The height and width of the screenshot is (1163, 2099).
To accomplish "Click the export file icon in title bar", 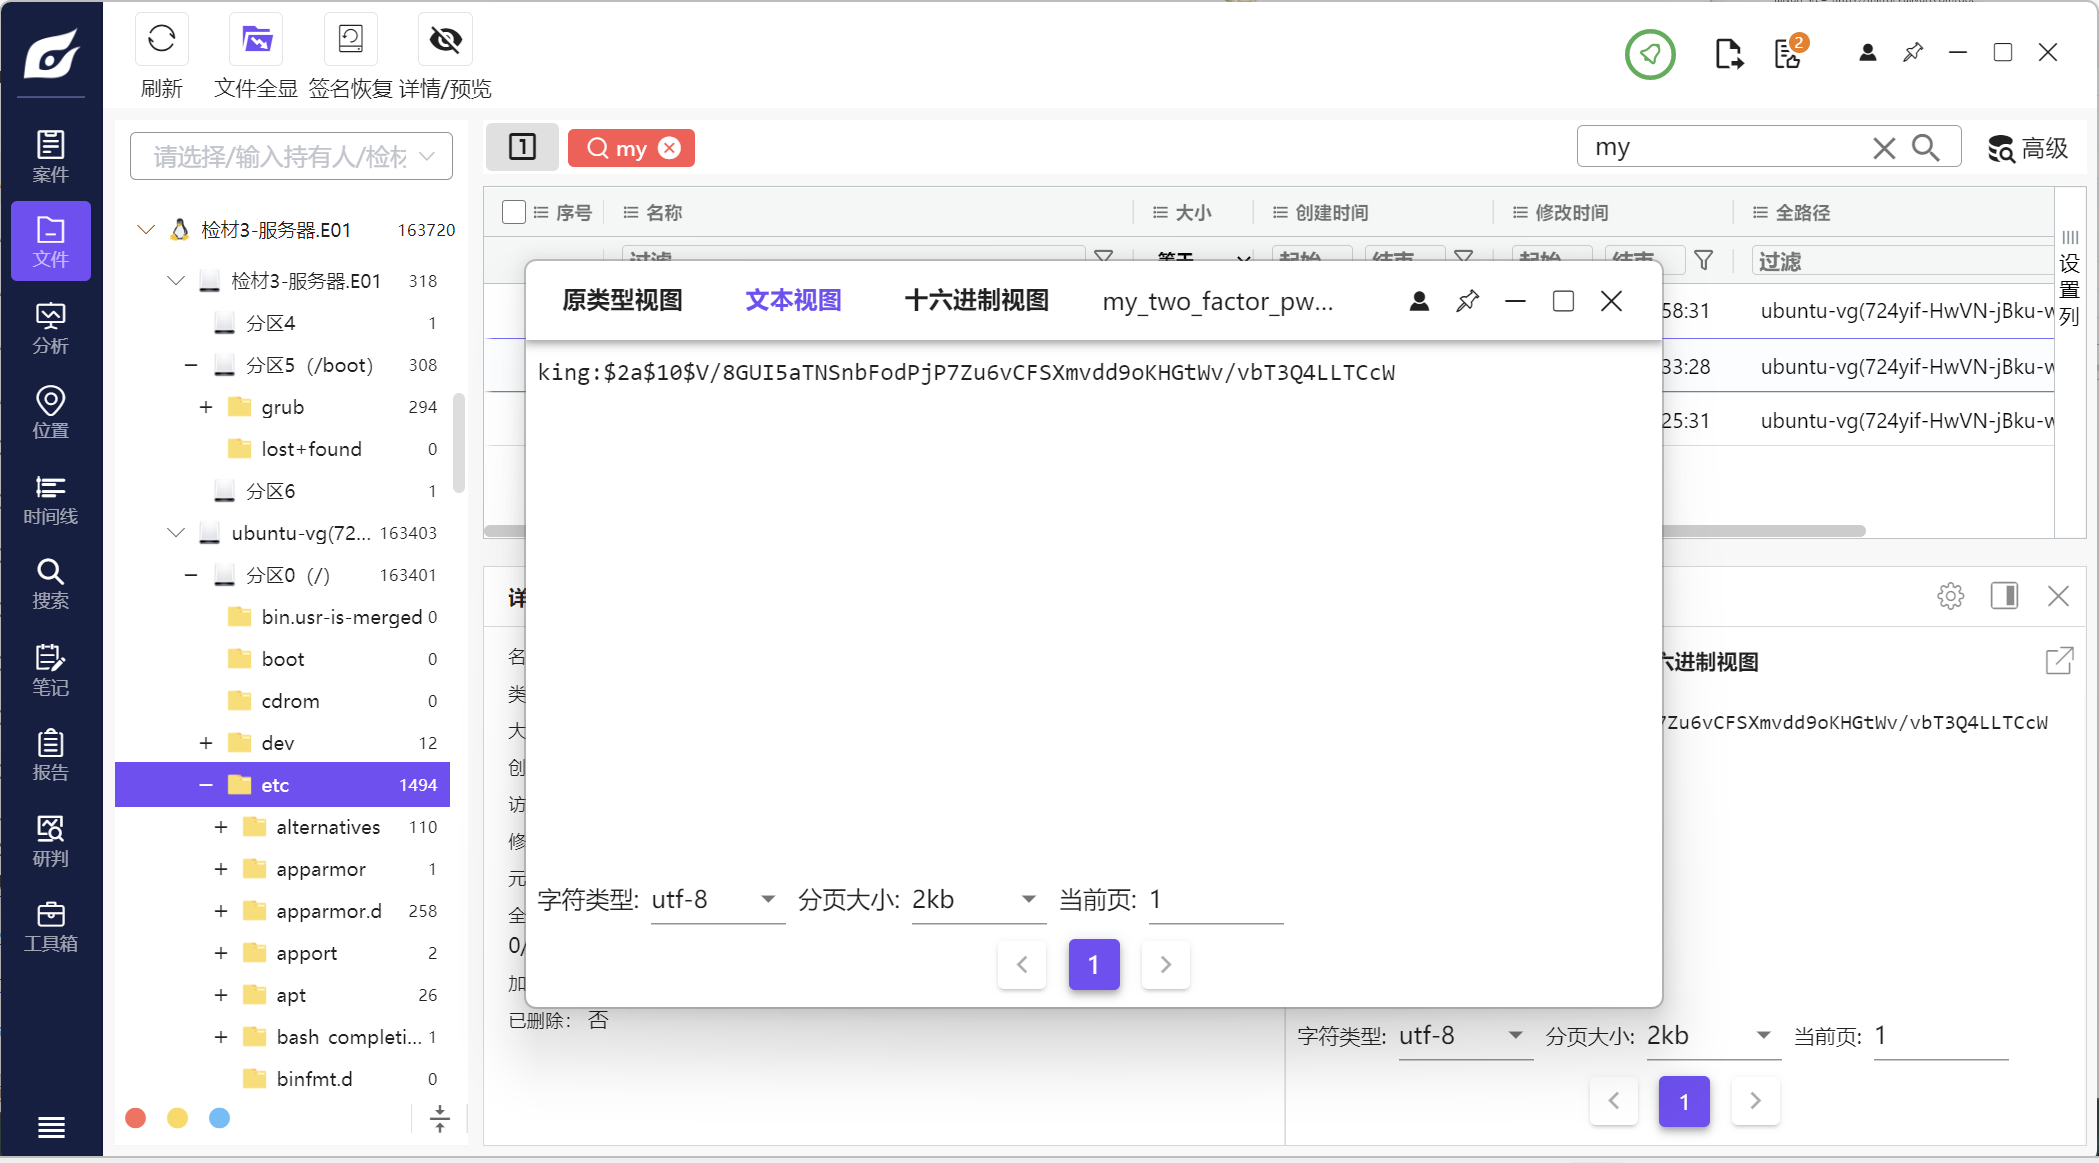I will coord(1728,54).
